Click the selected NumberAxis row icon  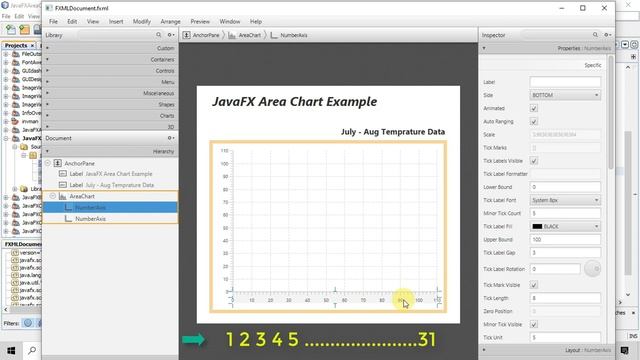point(68,207)
